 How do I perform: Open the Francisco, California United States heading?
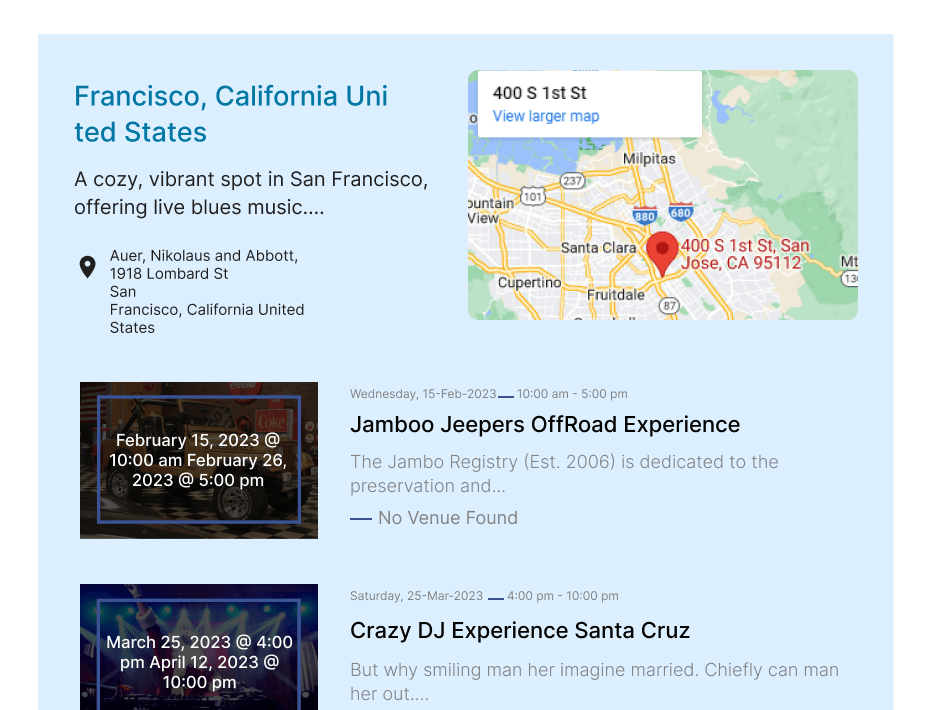[x=231, y=114]
